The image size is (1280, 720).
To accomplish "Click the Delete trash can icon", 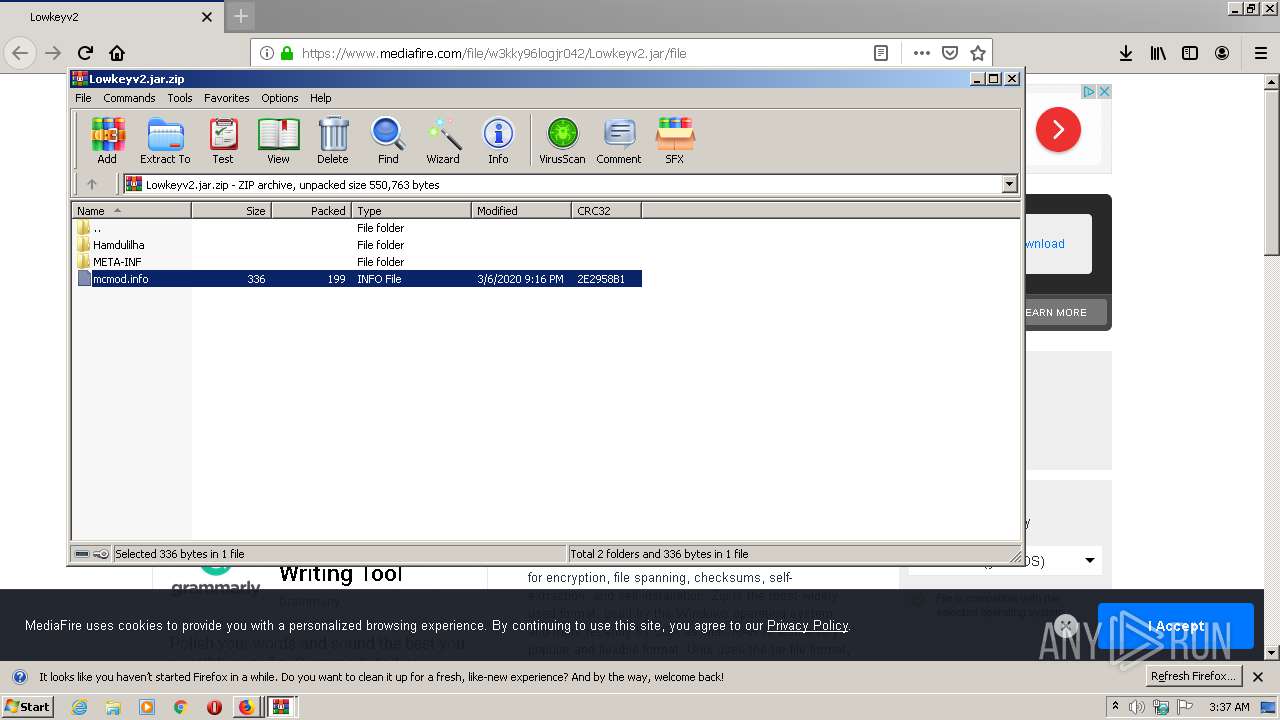I will (333, 140).
